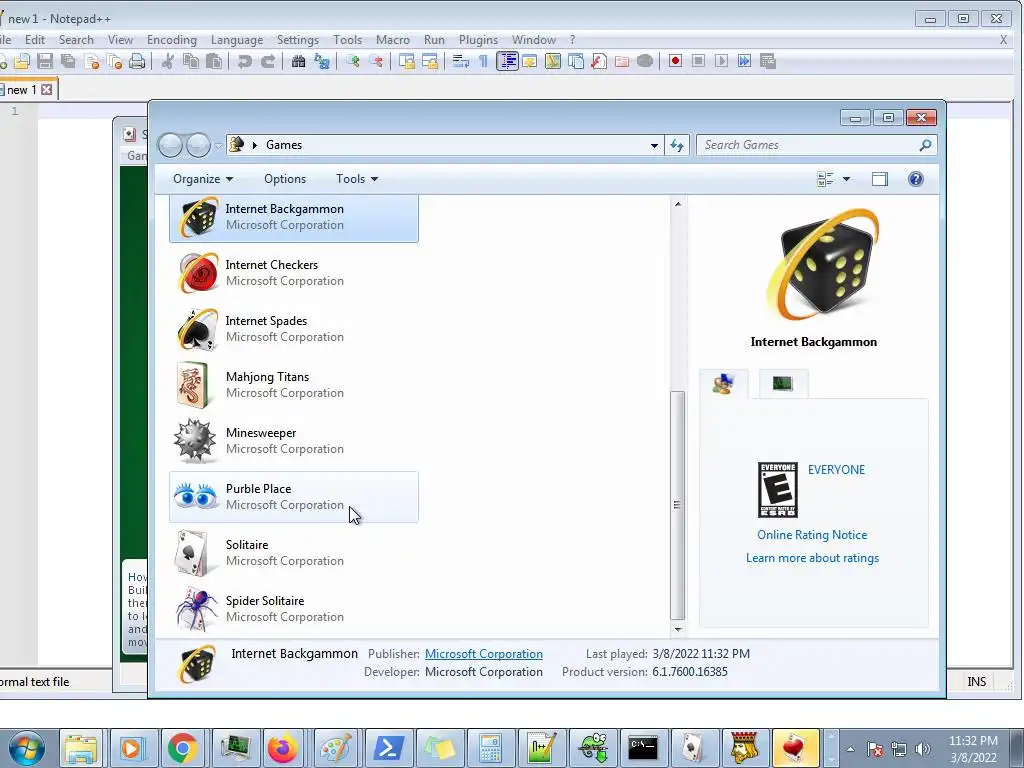Click the Change your view icon
The height and width of the screenshot is (768, 1024).
[825, 179]
